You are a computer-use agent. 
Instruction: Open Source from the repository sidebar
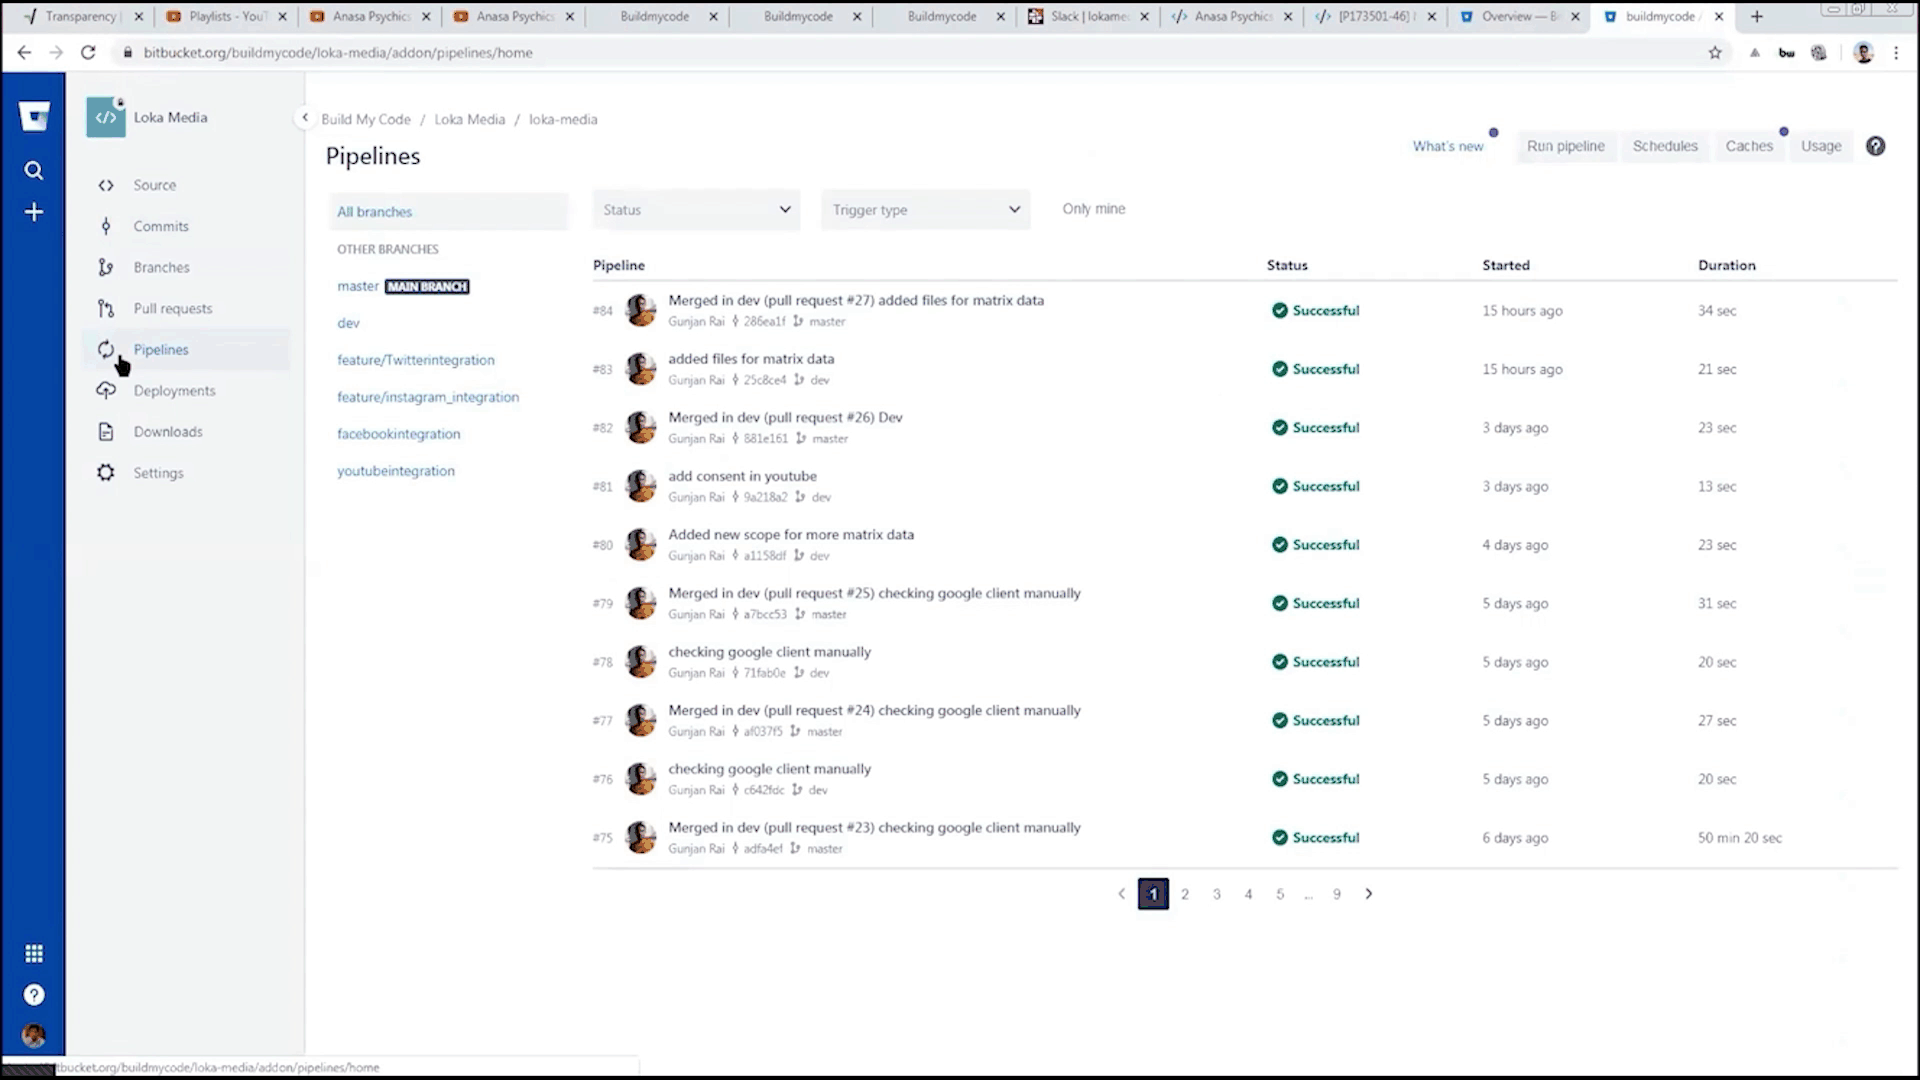tap(154, 185)
